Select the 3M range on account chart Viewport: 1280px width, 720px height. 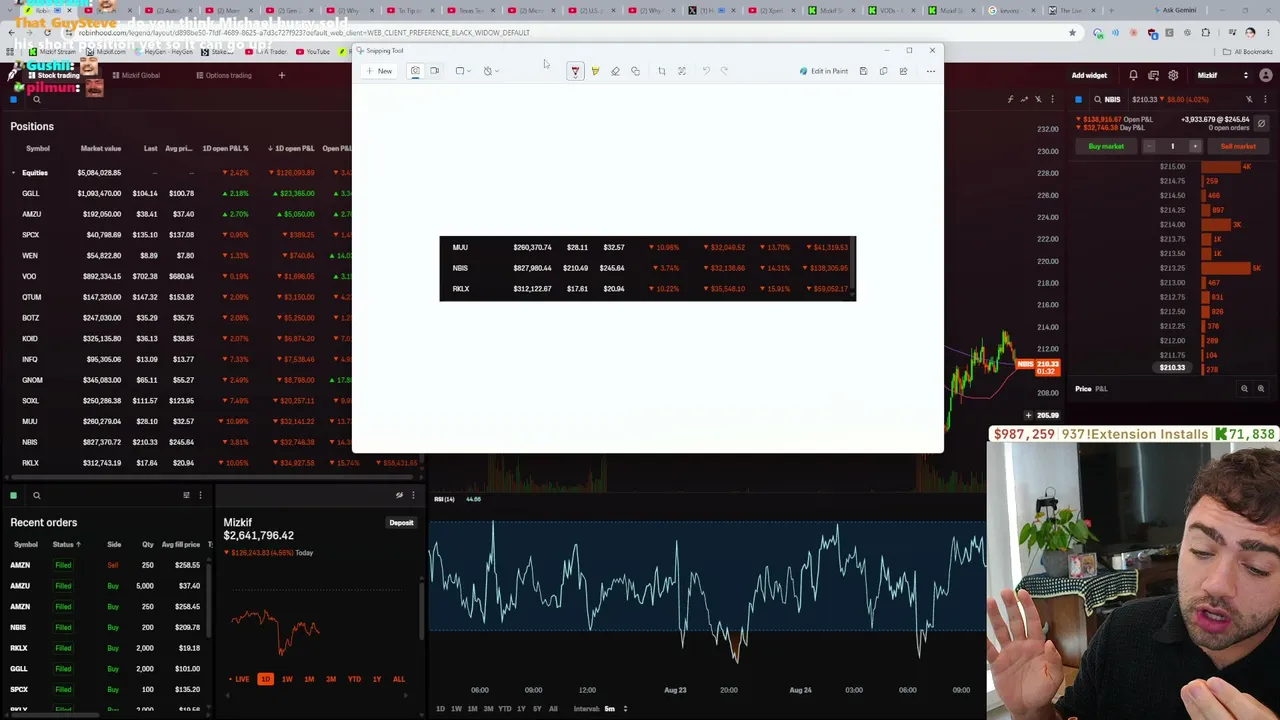(x=331, y=679)
